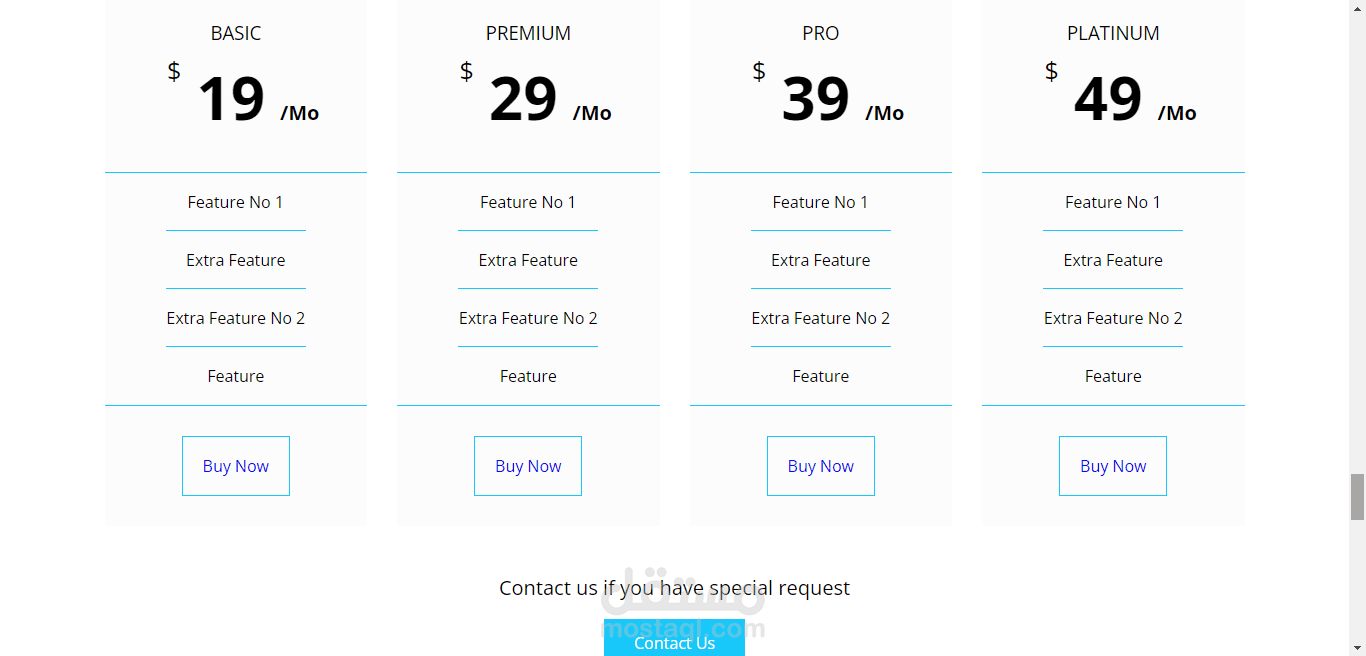The height and width of the screenshot is (656, 1366).
Task: Click the Contact Us button
Action: [x=674, y=642]
